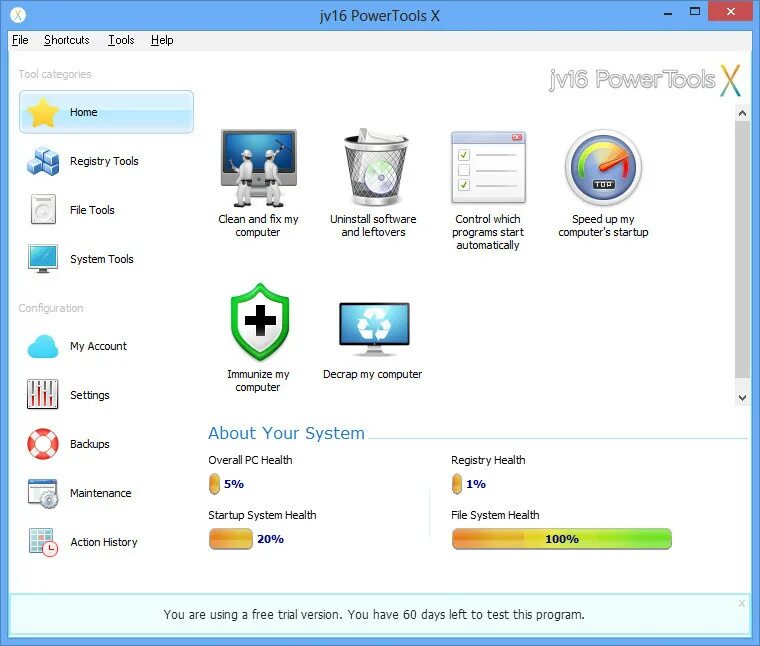Click the scroll up arrow of tools panel
760x646 pixels.
(x=742, y=113)
